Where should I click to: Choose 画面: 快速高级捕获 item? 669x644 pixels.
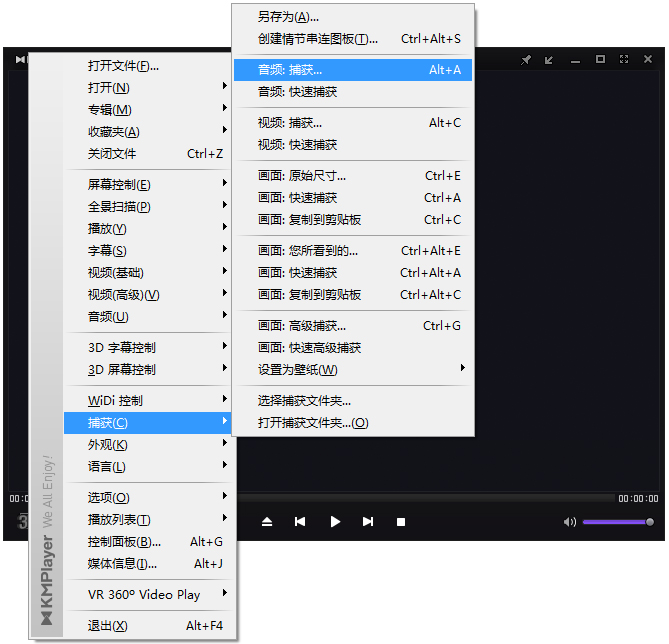coord(353,347)
